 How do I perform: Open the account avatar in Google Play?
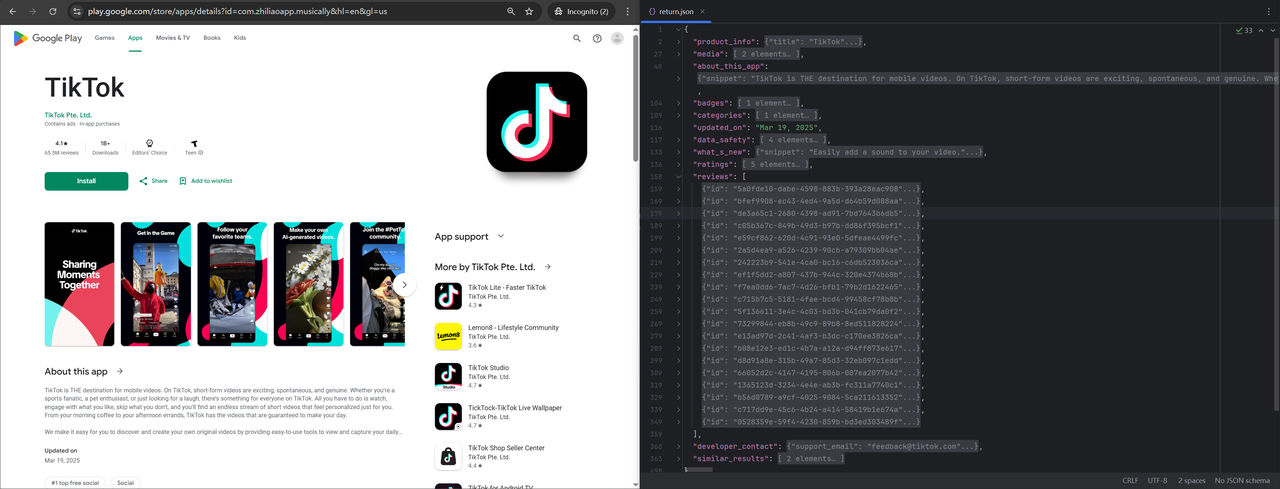(x=617, y=38)
